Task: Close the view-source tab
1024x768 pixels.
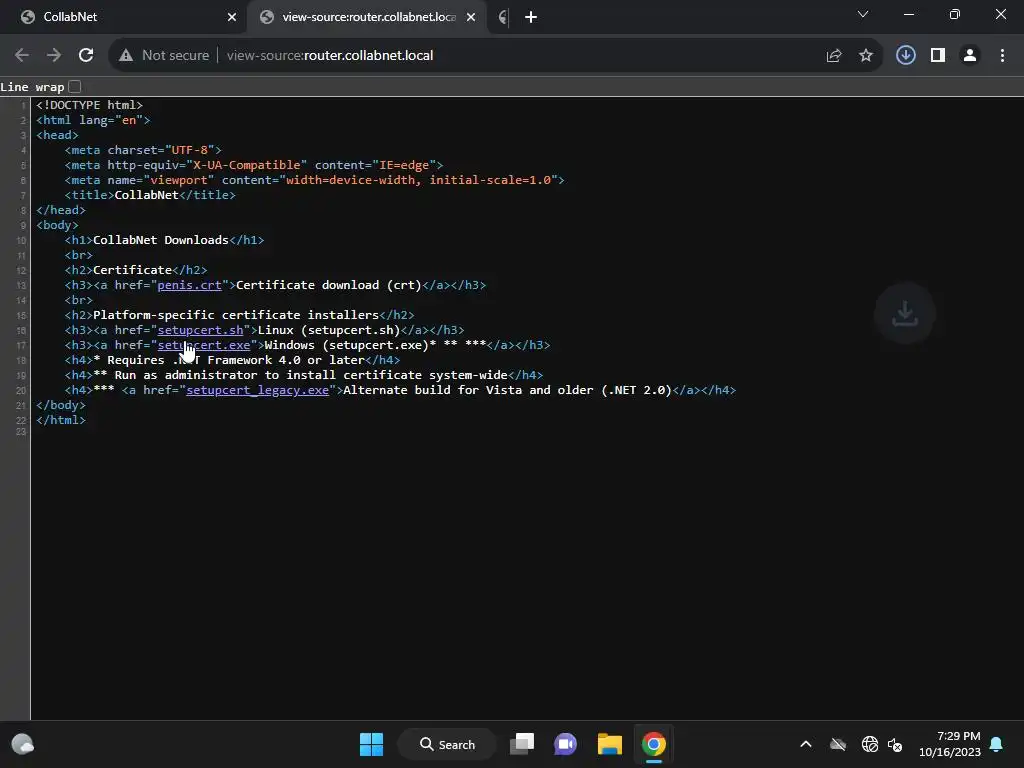Action: click(x=471, y=17)
